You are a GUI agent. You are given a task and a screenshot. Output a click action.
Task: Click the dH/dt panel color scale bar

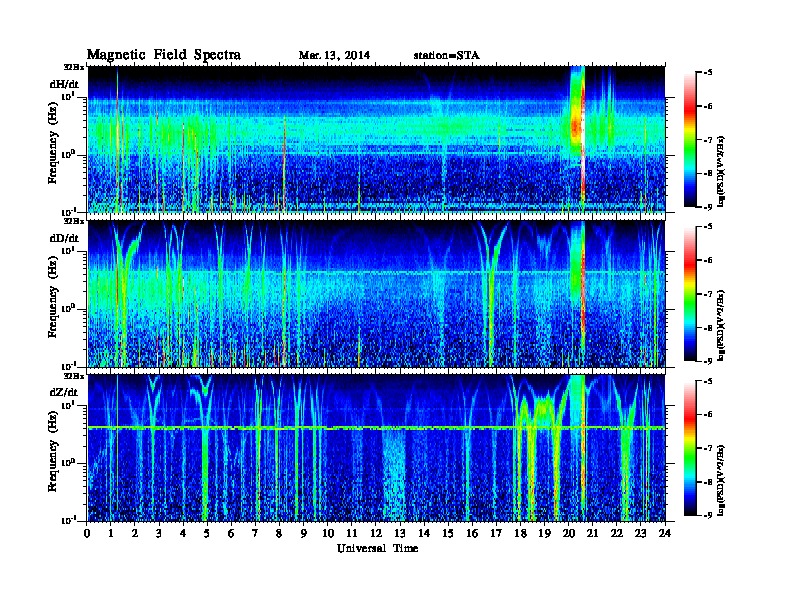(690, 139)
